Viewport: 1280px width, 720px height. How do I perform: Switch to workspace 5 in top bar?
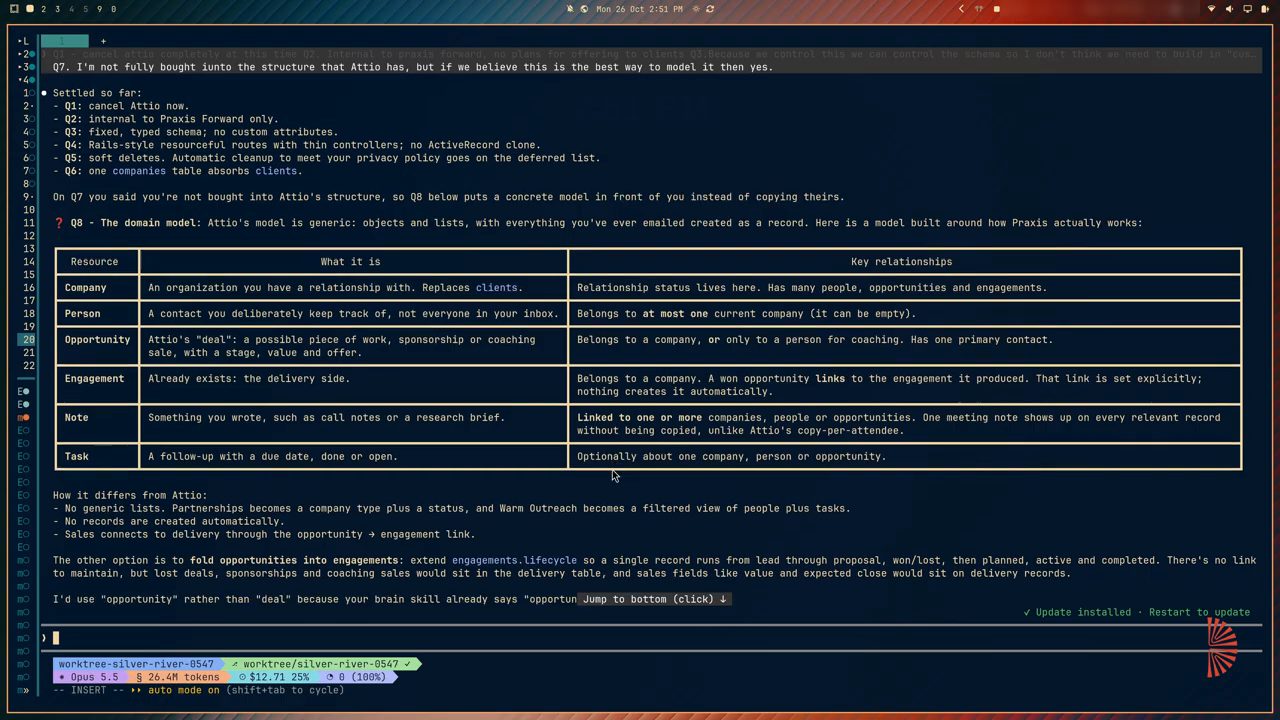click(x=85, y=9)
